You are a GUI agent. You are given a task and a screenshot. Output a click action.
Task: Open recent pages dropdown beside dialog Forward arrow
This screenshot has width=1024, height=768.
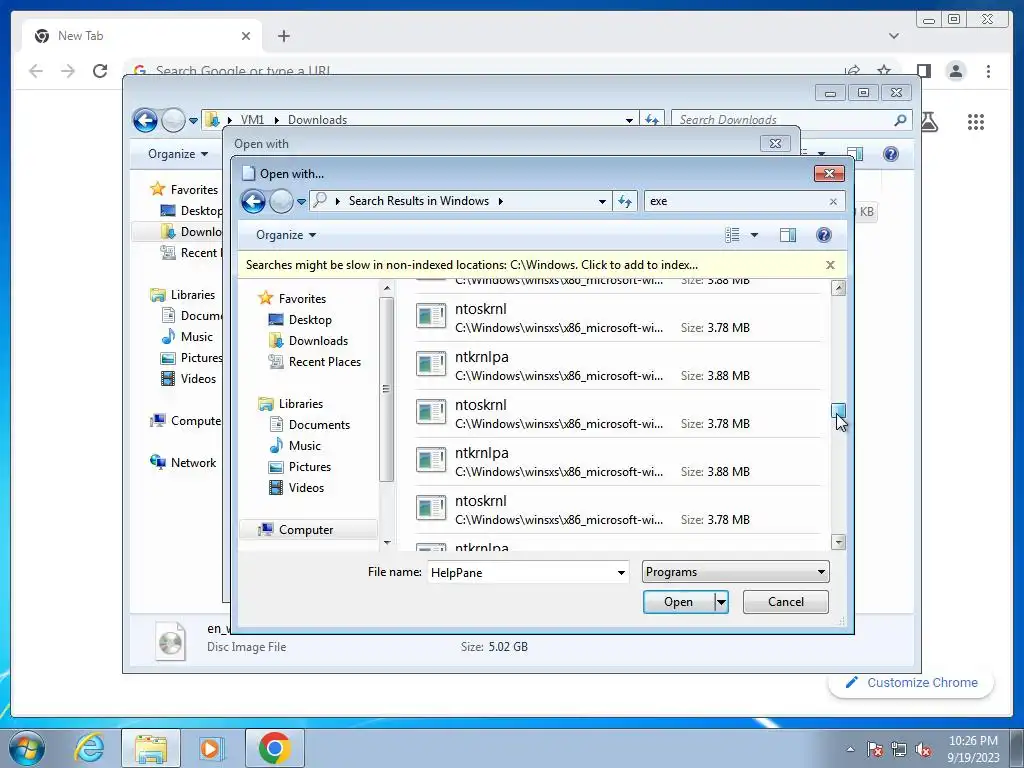[x=301, y=202]
